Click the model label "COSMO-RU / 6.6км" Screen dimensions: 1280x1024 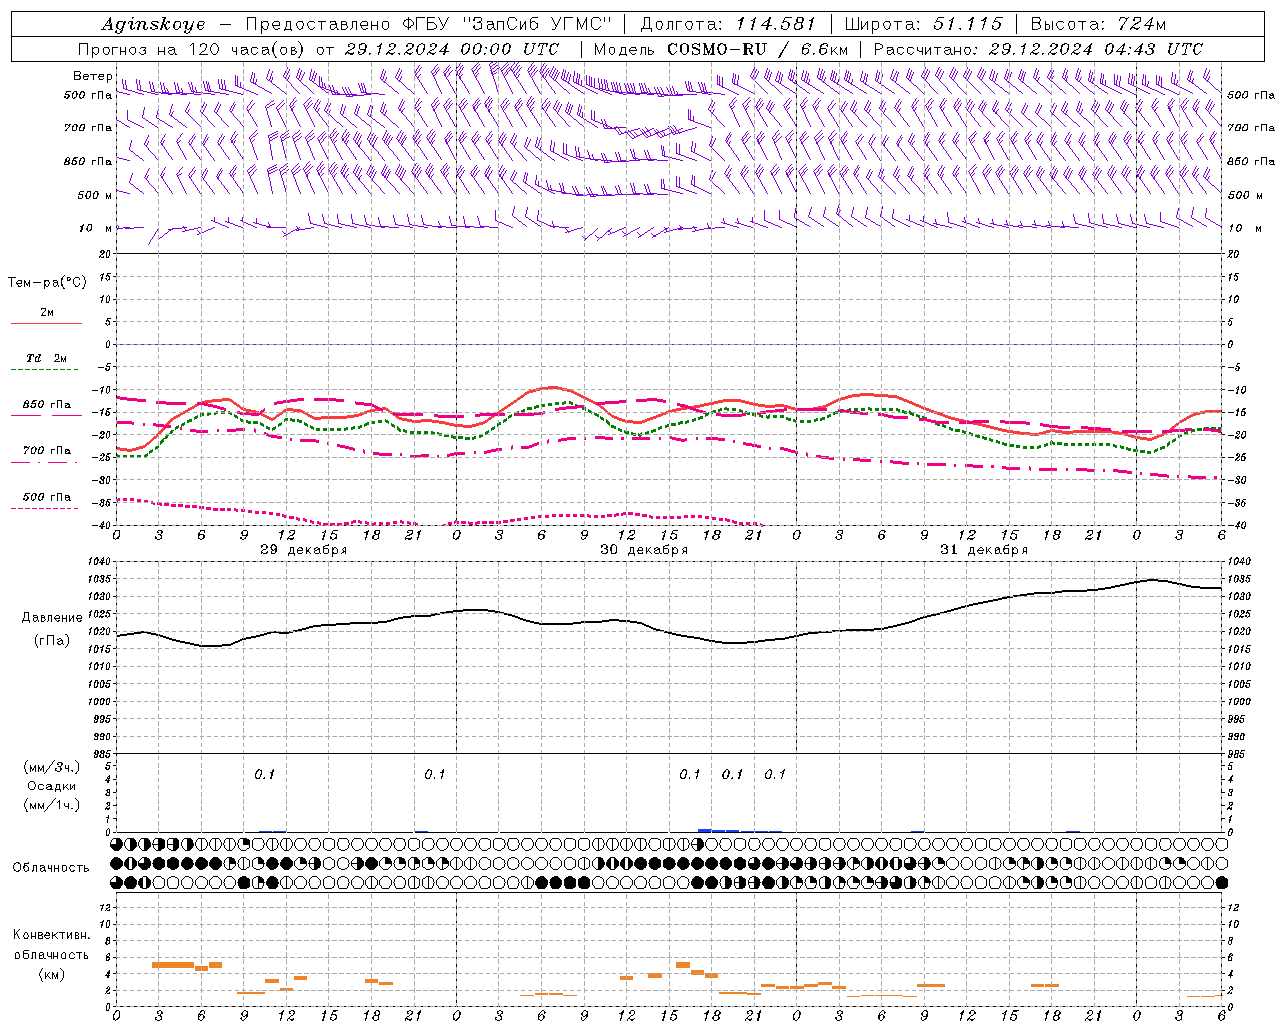(757, 49)
